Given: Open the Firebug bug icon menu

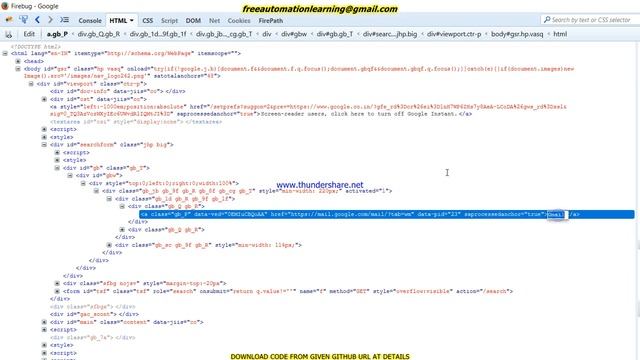Looking at the screenshot, I should tap(9, 20).
